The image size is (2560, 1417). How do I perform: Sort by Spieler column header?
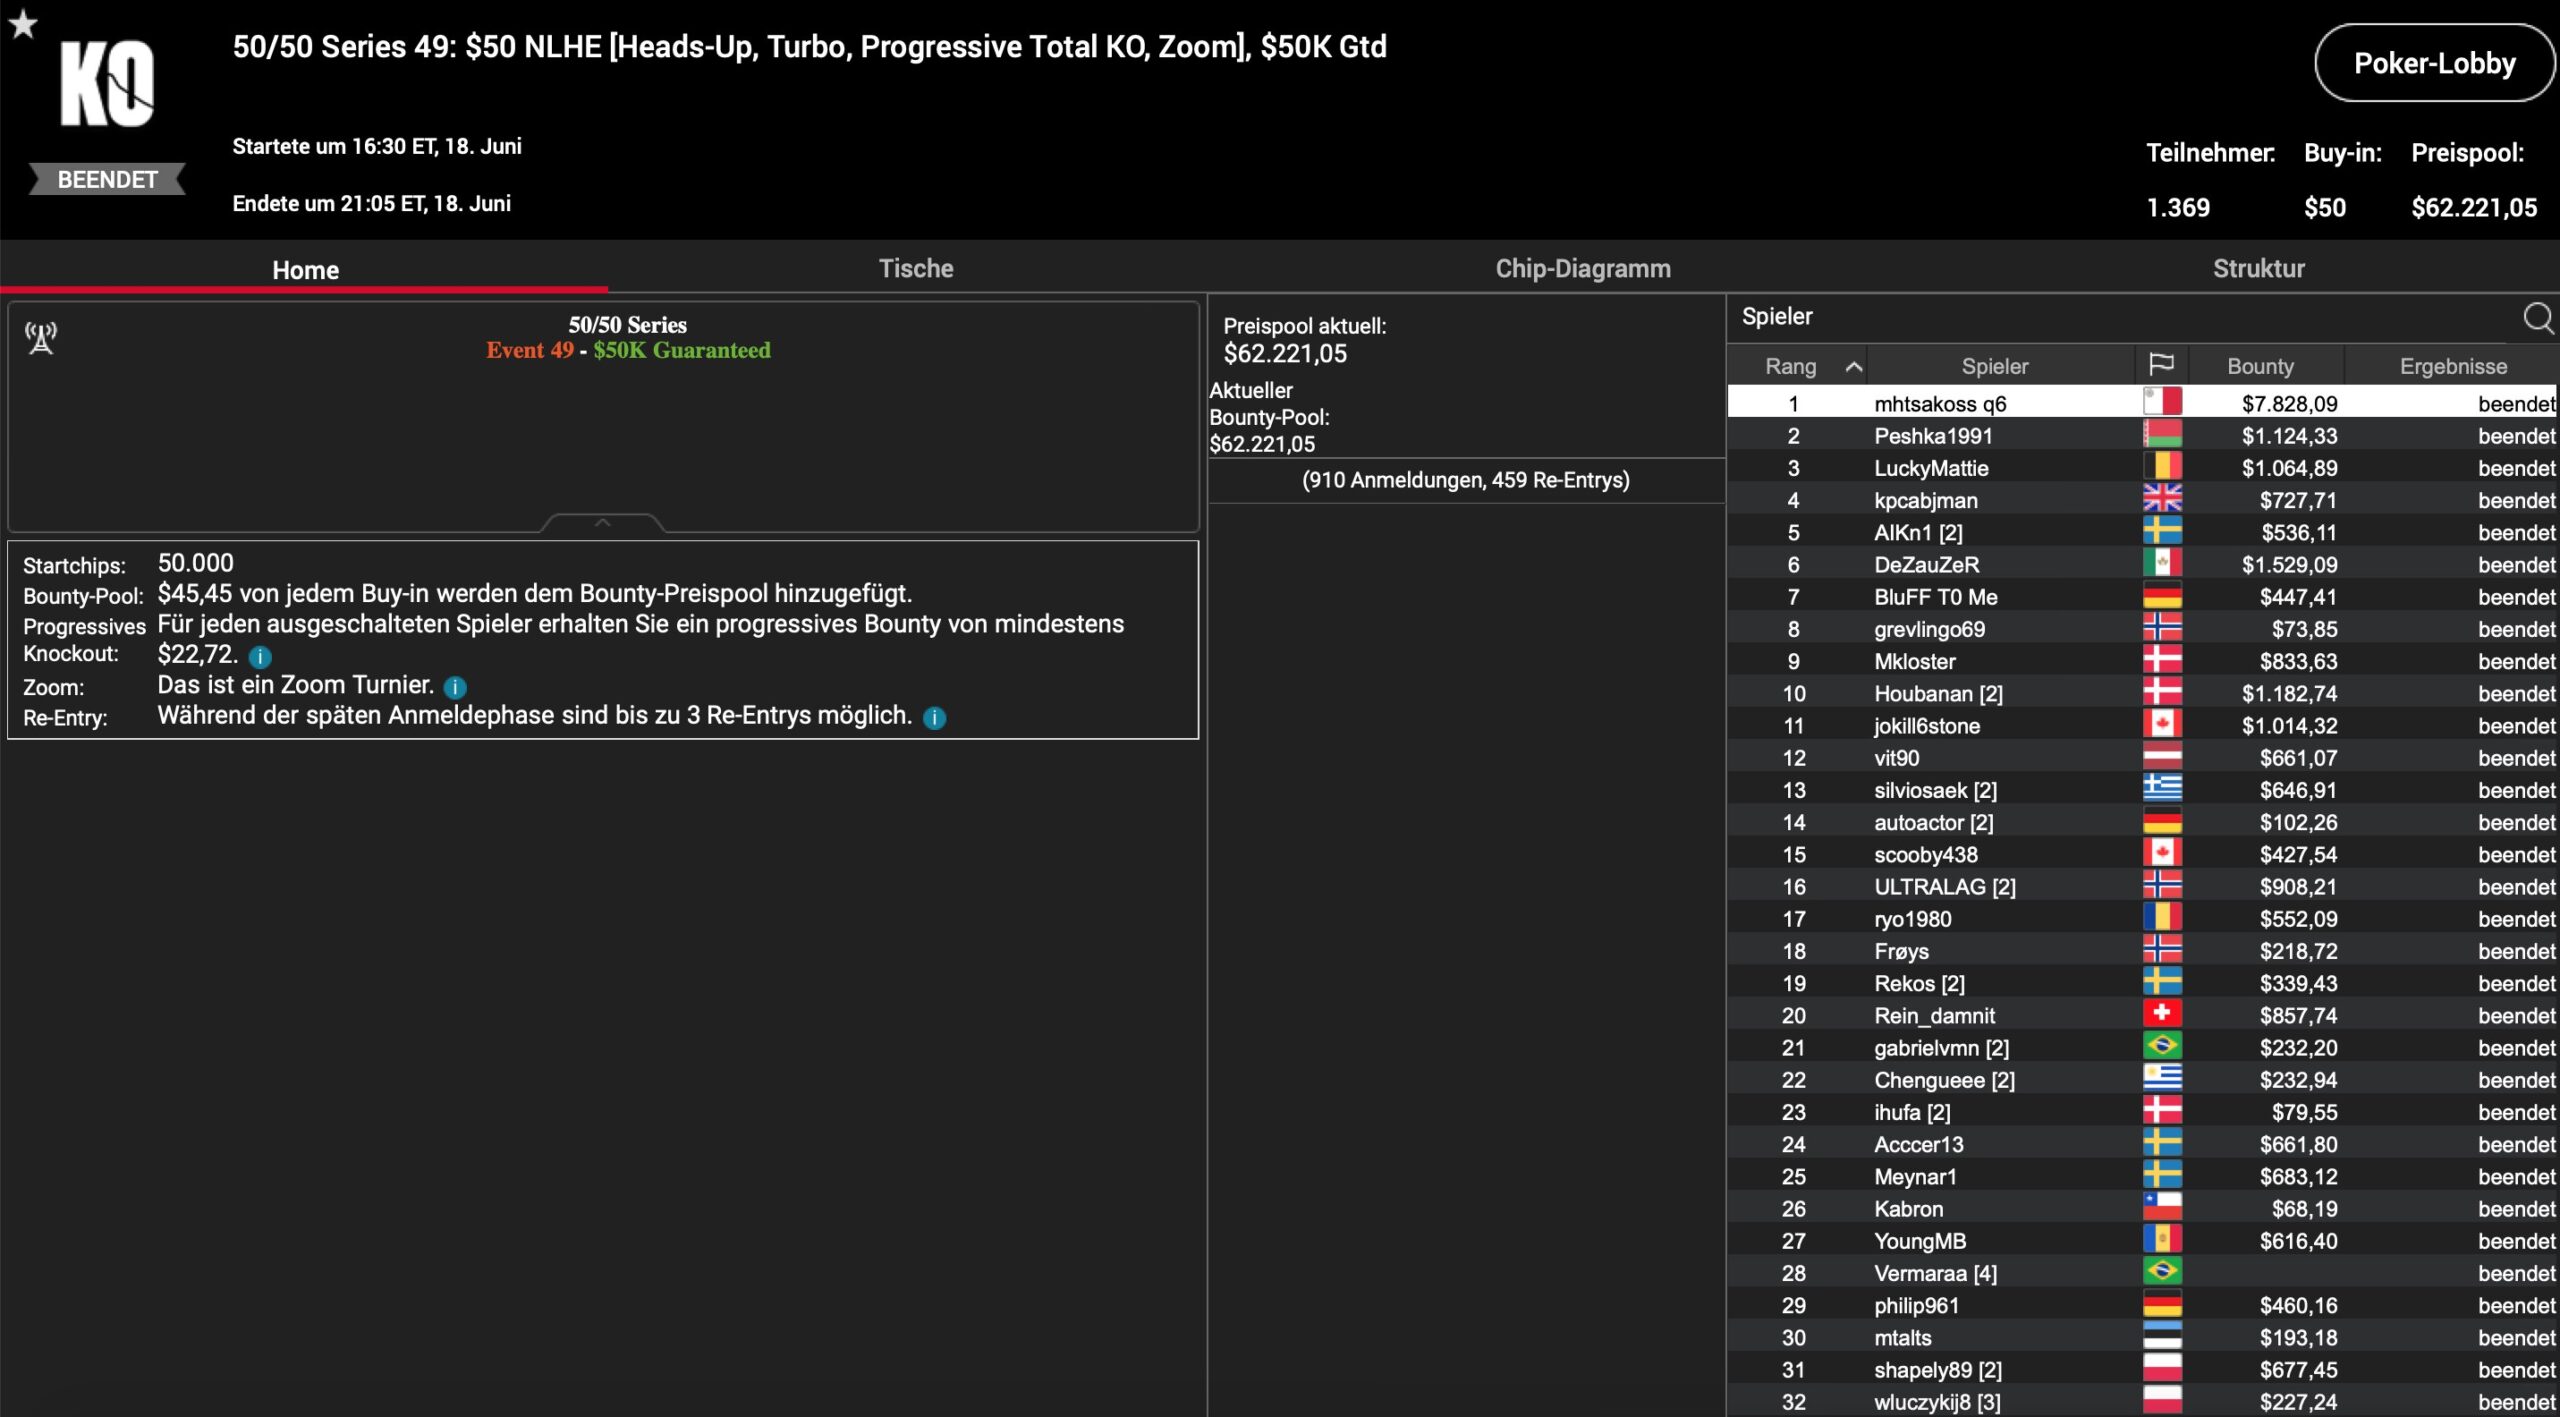(1994, 367)
